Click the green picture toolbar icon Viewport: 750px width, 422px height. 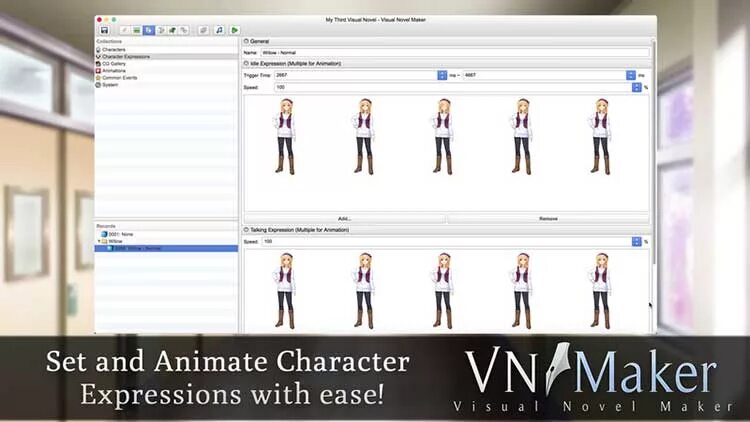[x=137, y=30]
